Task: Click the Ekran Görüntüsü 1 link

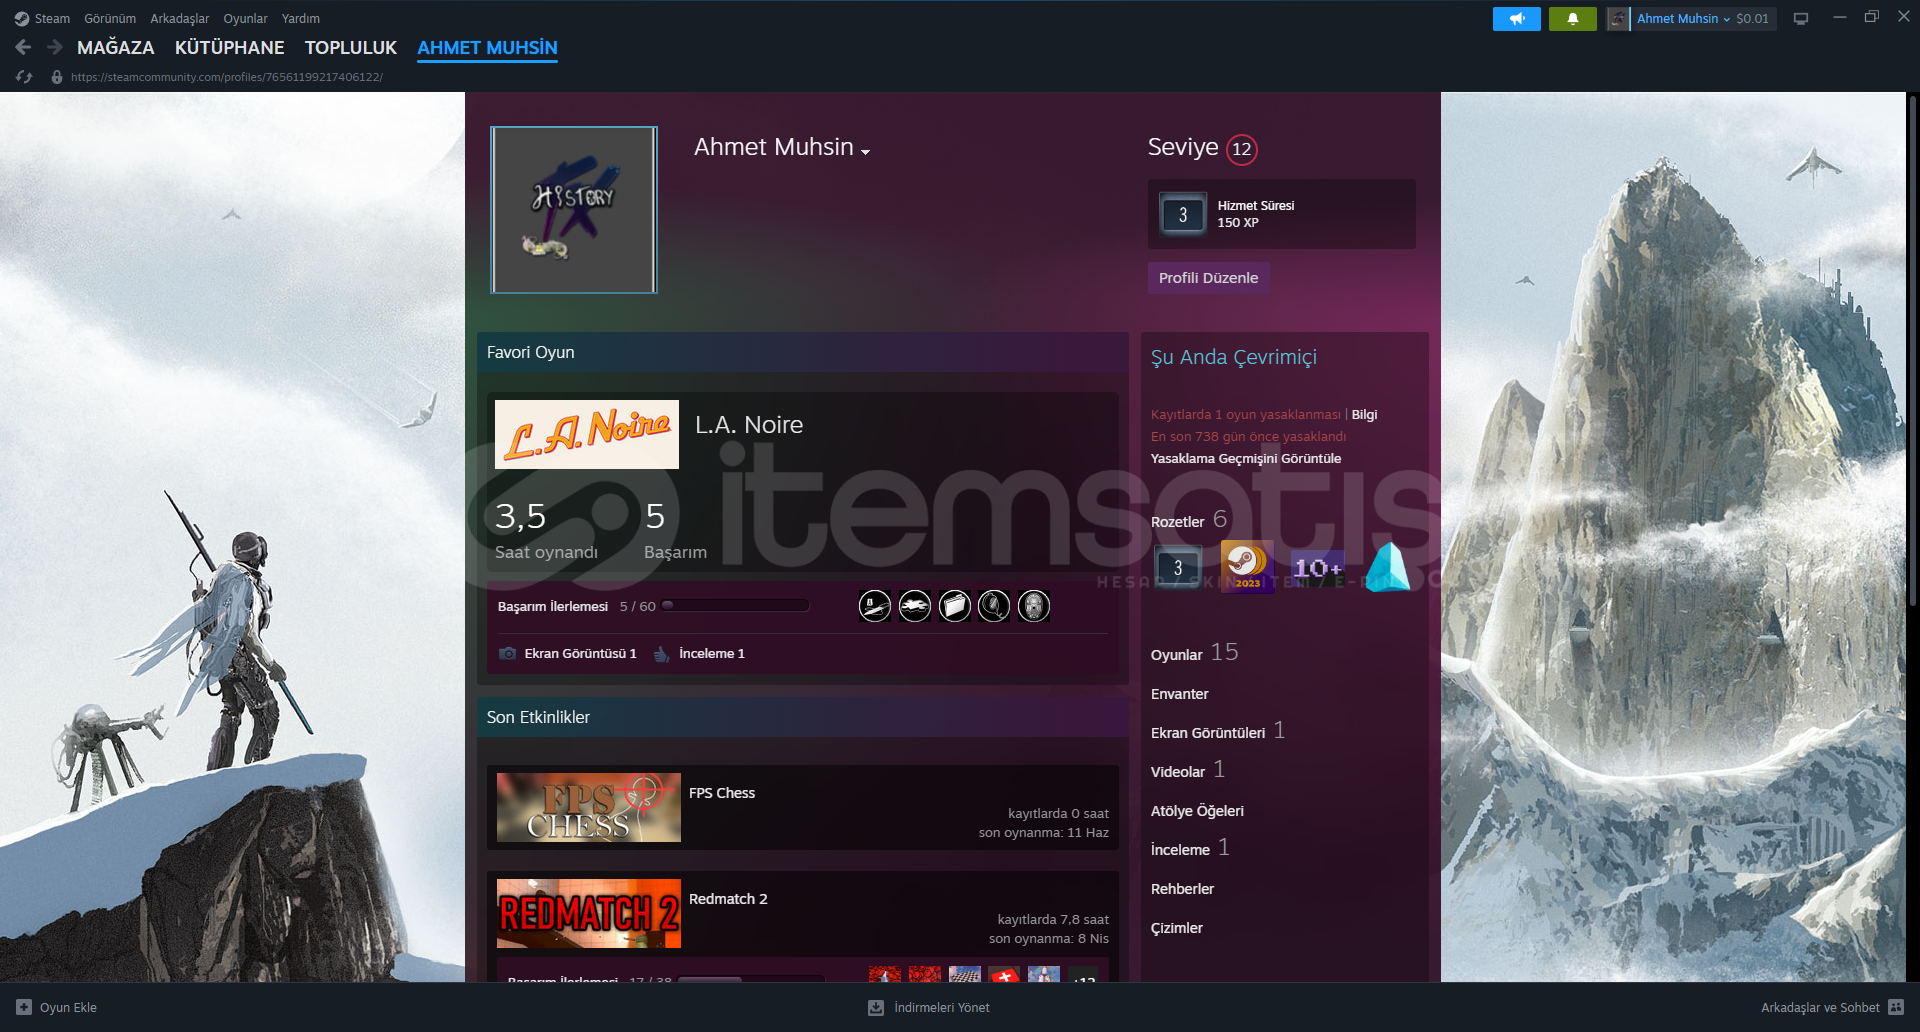Action: click(x=580, y=654)
